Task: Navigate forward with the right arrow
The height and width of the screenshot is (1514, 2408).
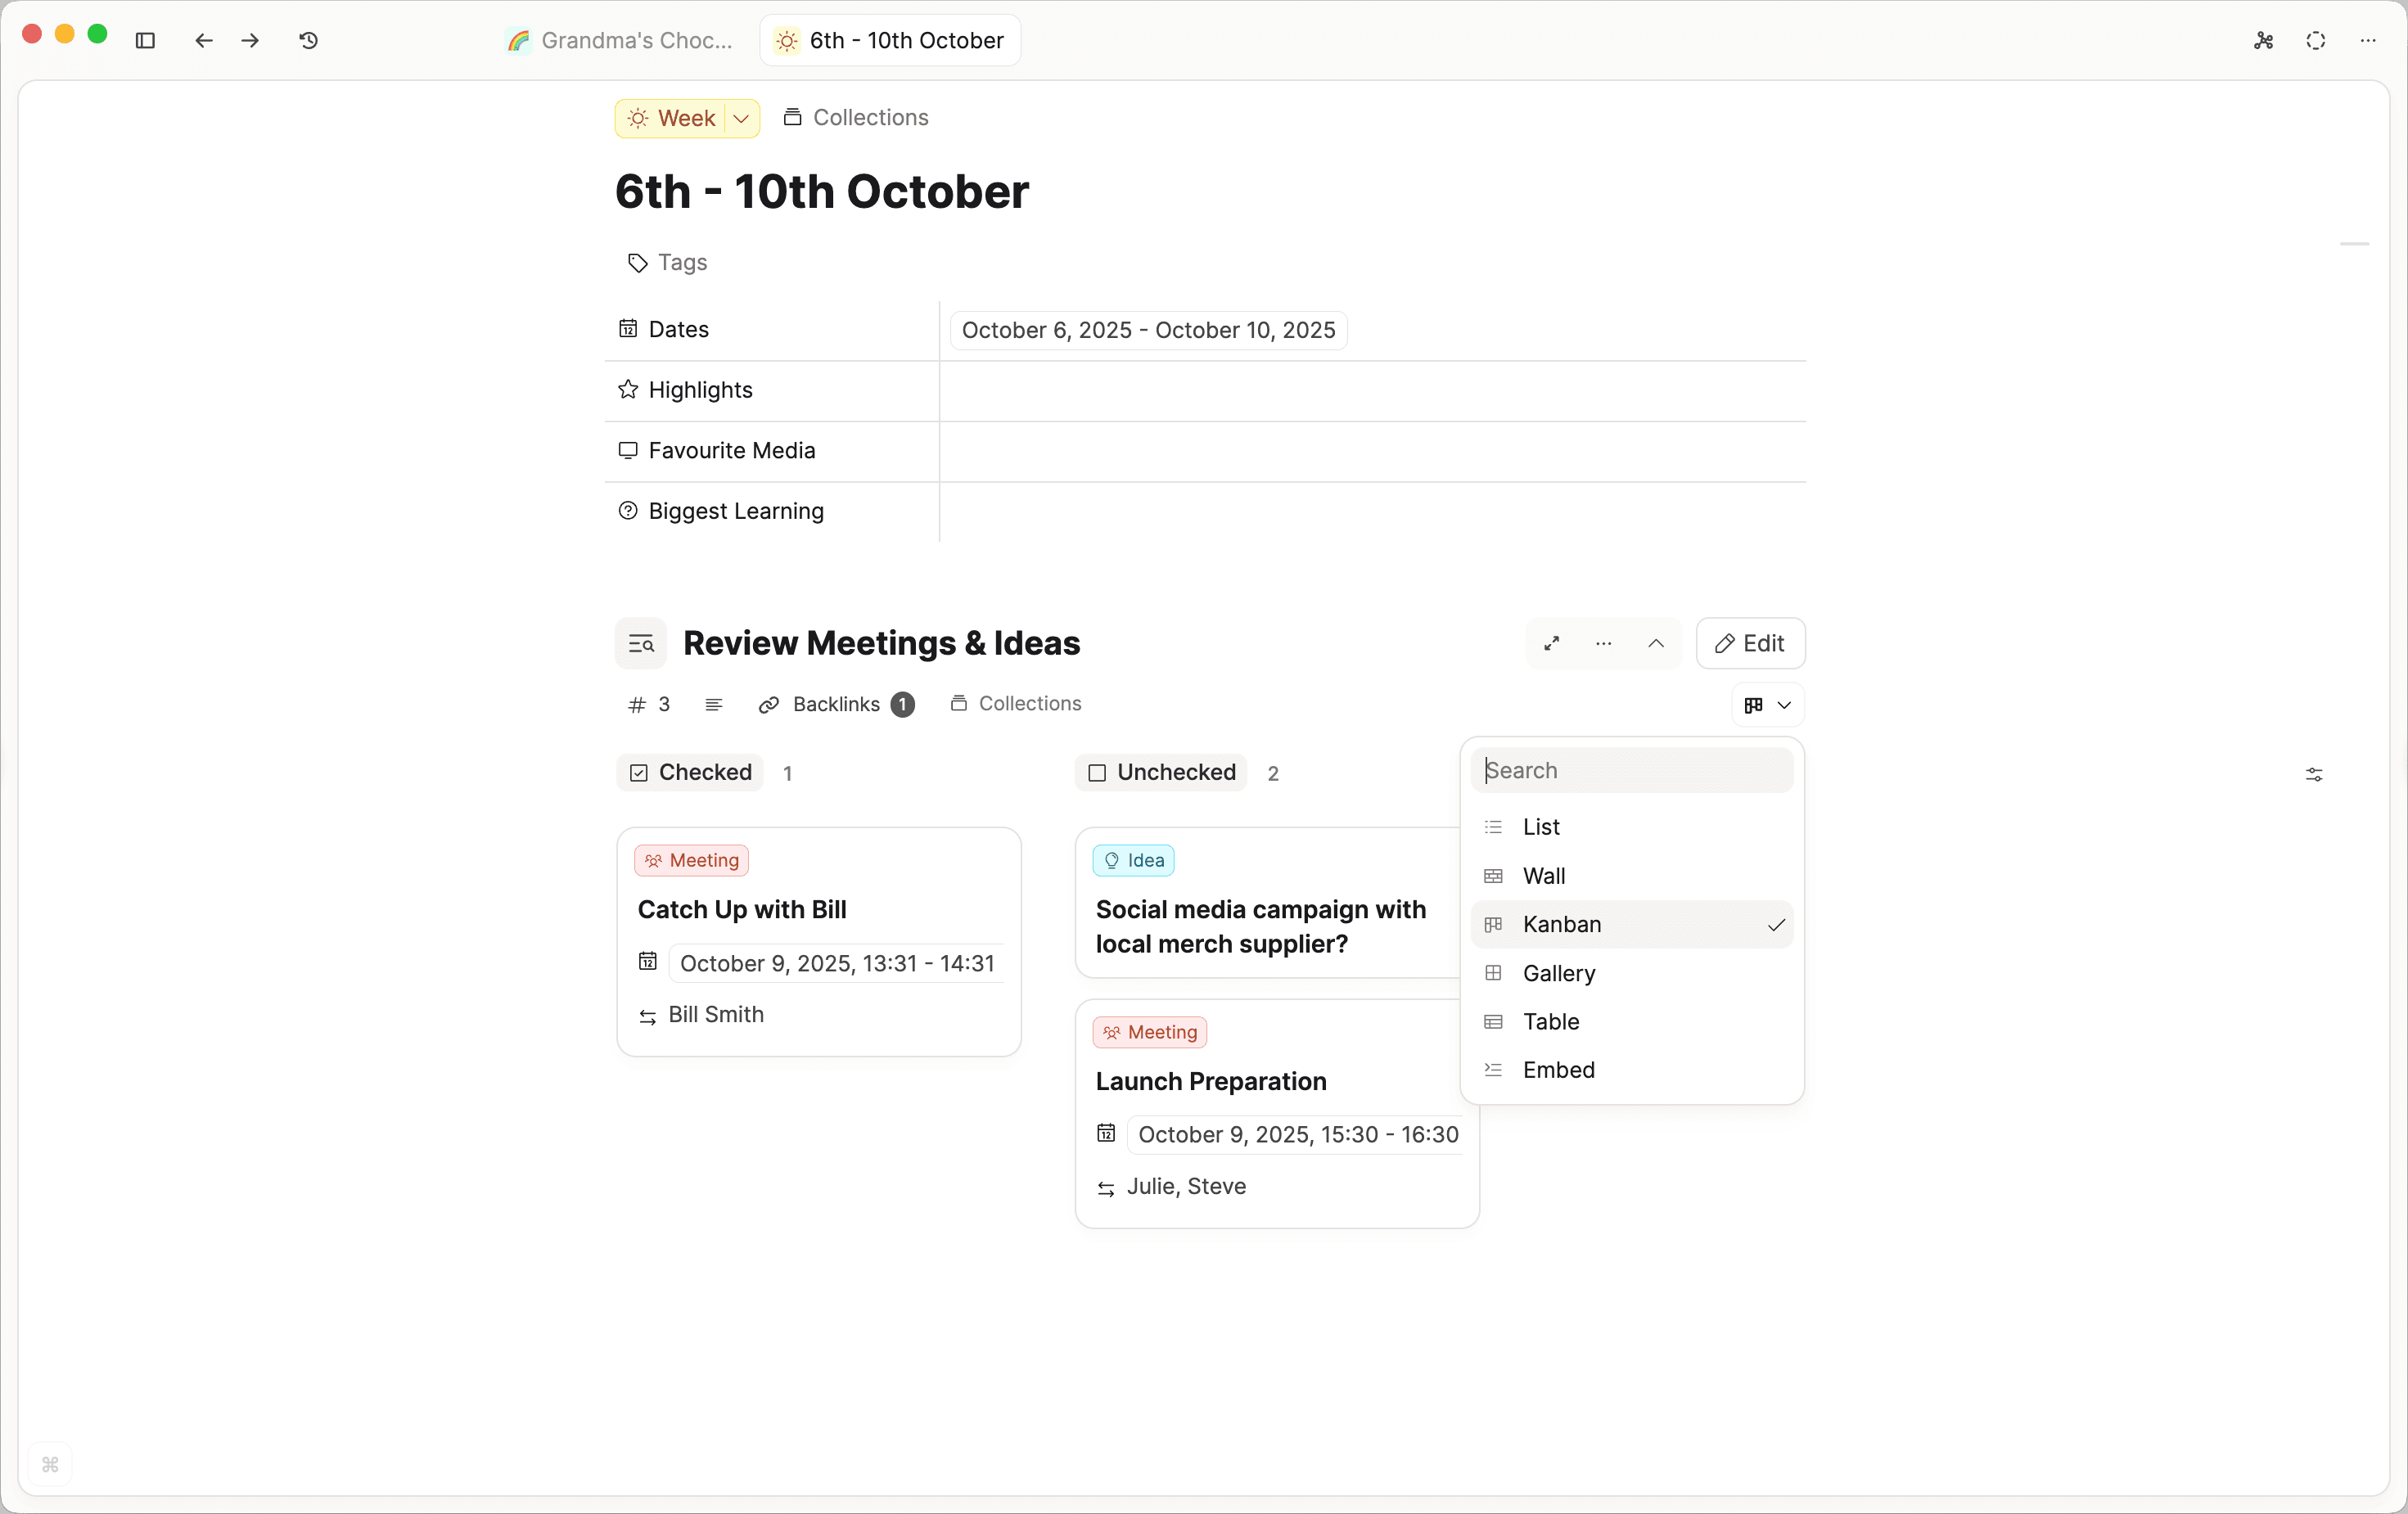Action: click(x=250, y=41)
